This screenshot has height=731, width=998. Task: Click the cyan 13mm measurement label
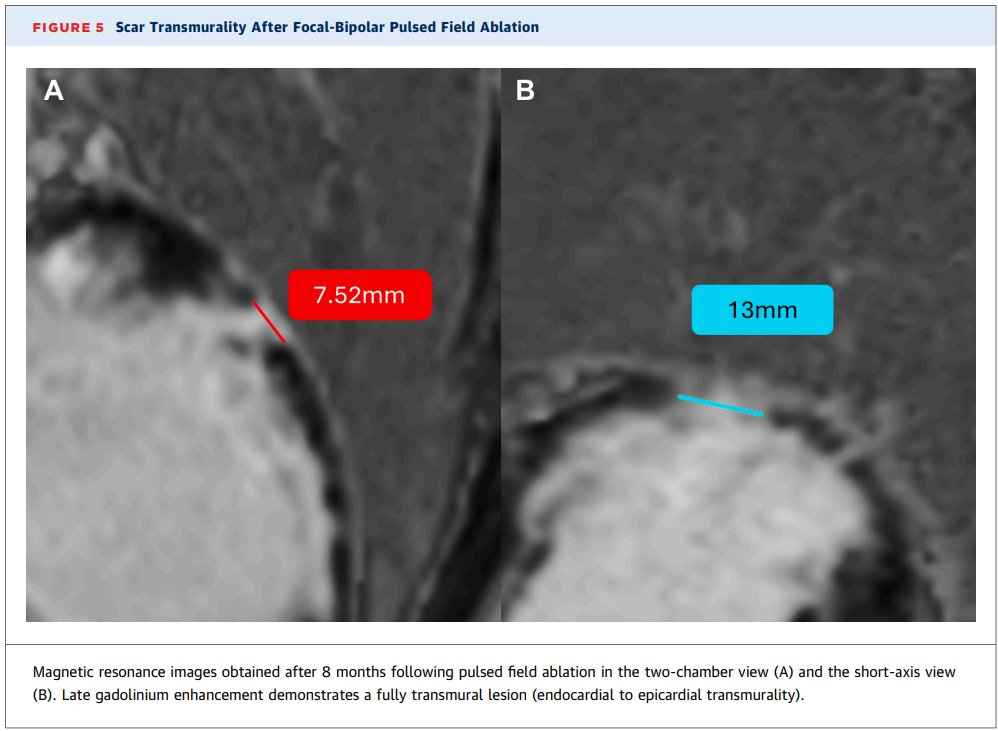pyautogui.click(x=762, y=310)
